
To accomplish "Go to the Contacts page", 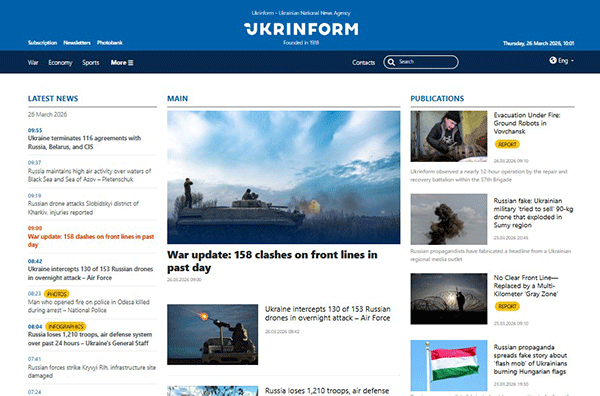I will tap(364, 62).
